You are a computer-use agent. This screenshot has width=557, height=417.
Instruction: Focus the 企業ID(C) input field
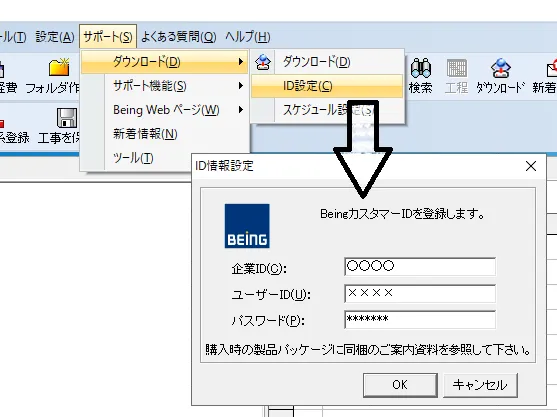[x=420, y=267]
